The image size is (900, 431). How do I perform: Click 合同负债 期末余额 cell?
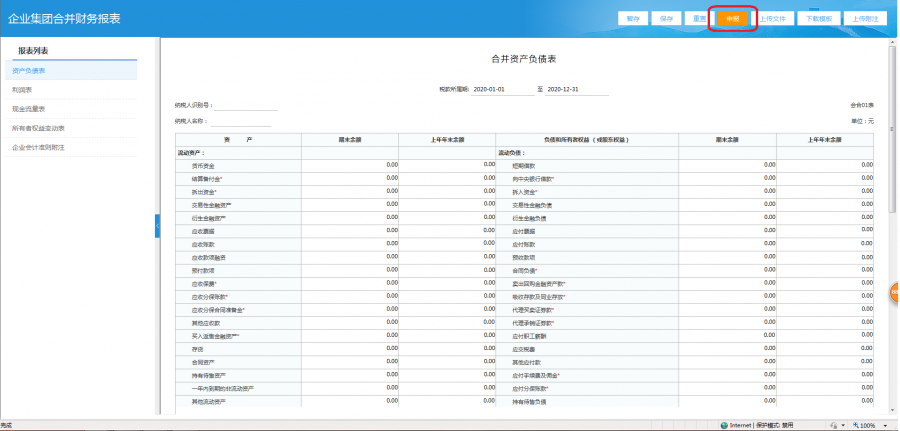pyautogui.click(x=727, y=271)
